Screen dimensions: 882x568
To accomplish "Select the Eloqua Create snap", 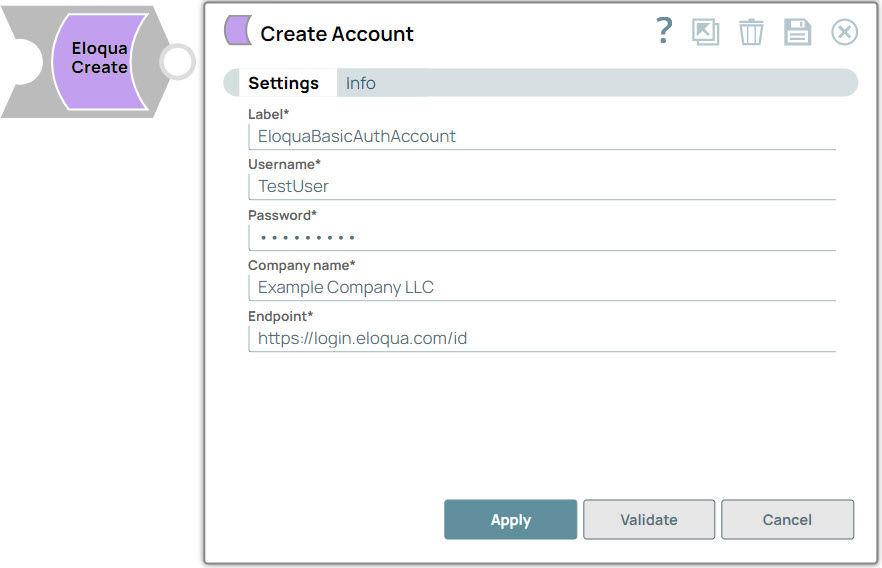I will (x=99, y=61).
